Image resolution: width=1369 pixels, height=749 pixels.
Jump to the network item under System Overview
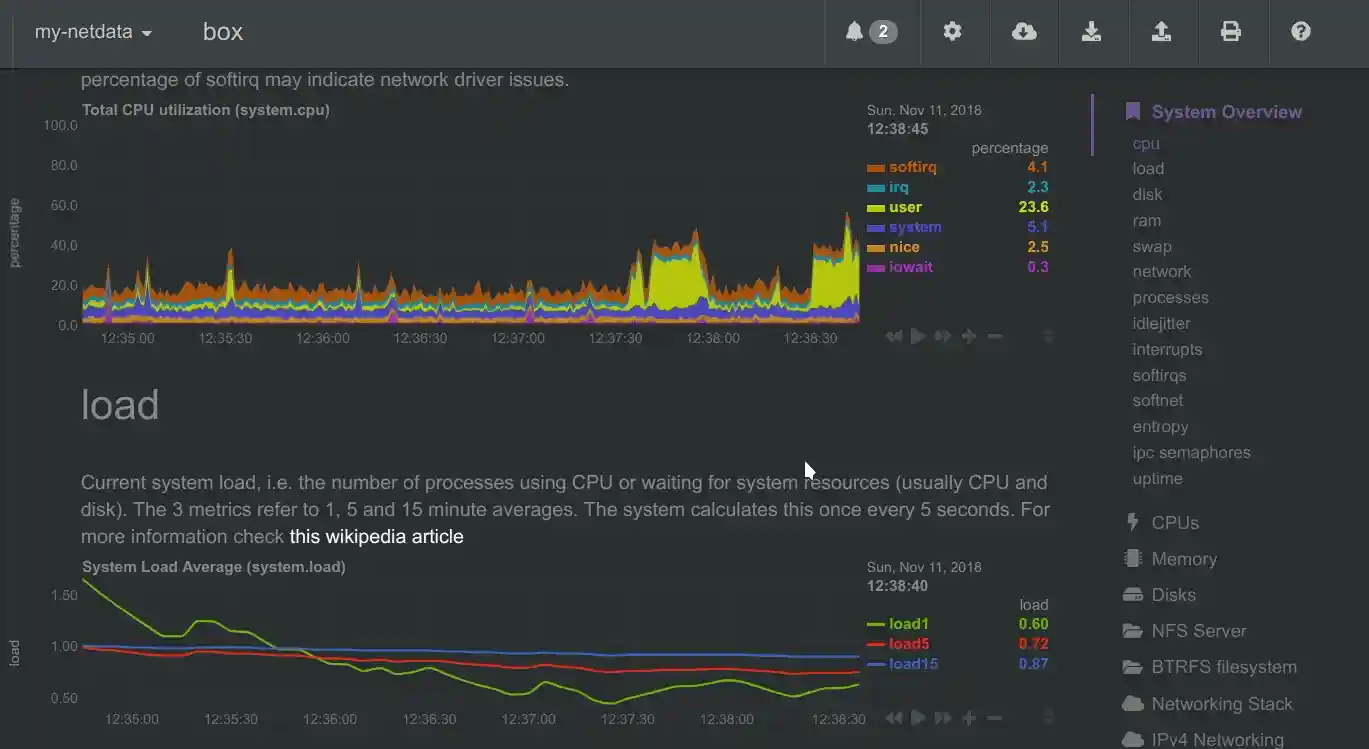[x=1161, y=272]
